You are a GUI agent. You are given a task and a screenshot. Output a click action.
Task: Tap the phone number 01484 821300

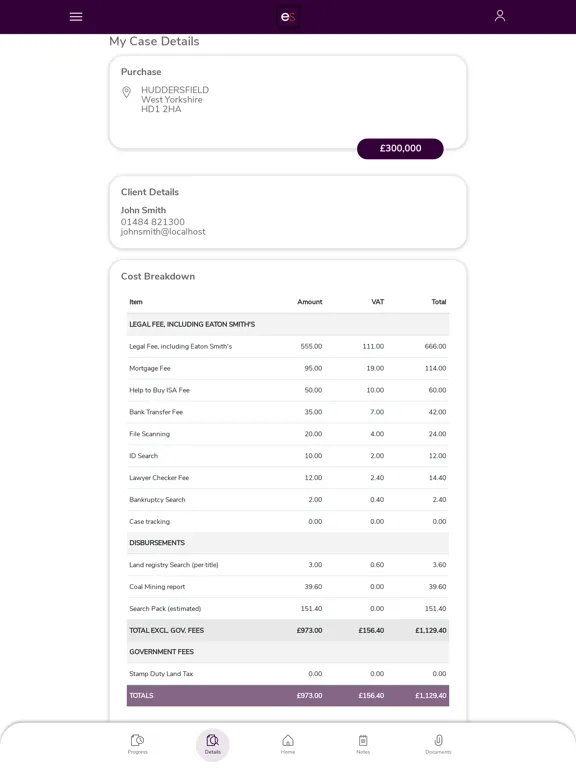(153, 222)
